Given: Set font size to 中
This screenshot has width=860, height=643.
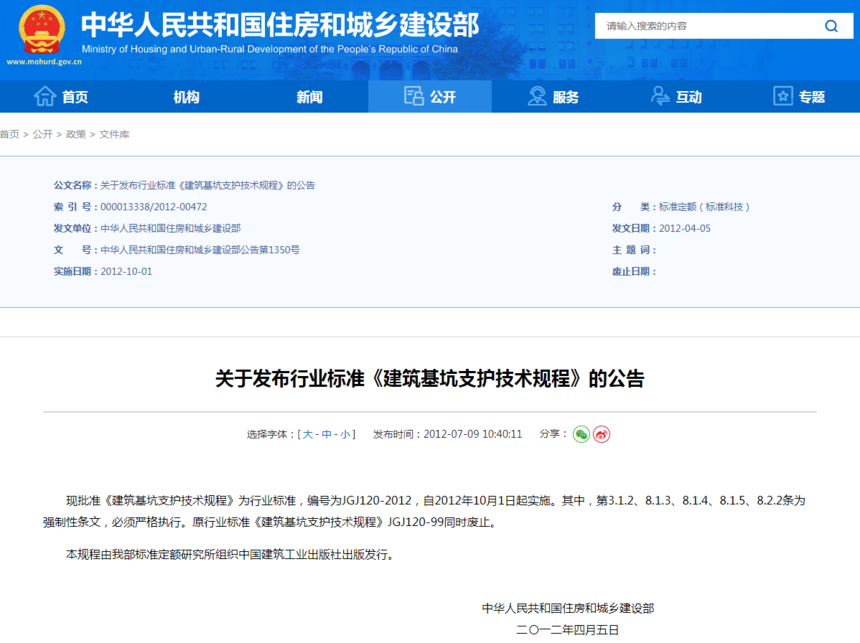Looking at the screenshot, I should (x=326, y=435).
